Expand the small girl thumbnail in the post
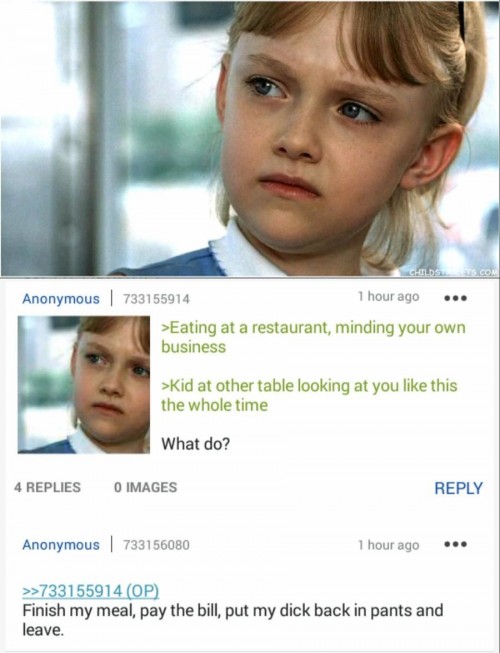The image size is (500, 653). tap(84, 384)
